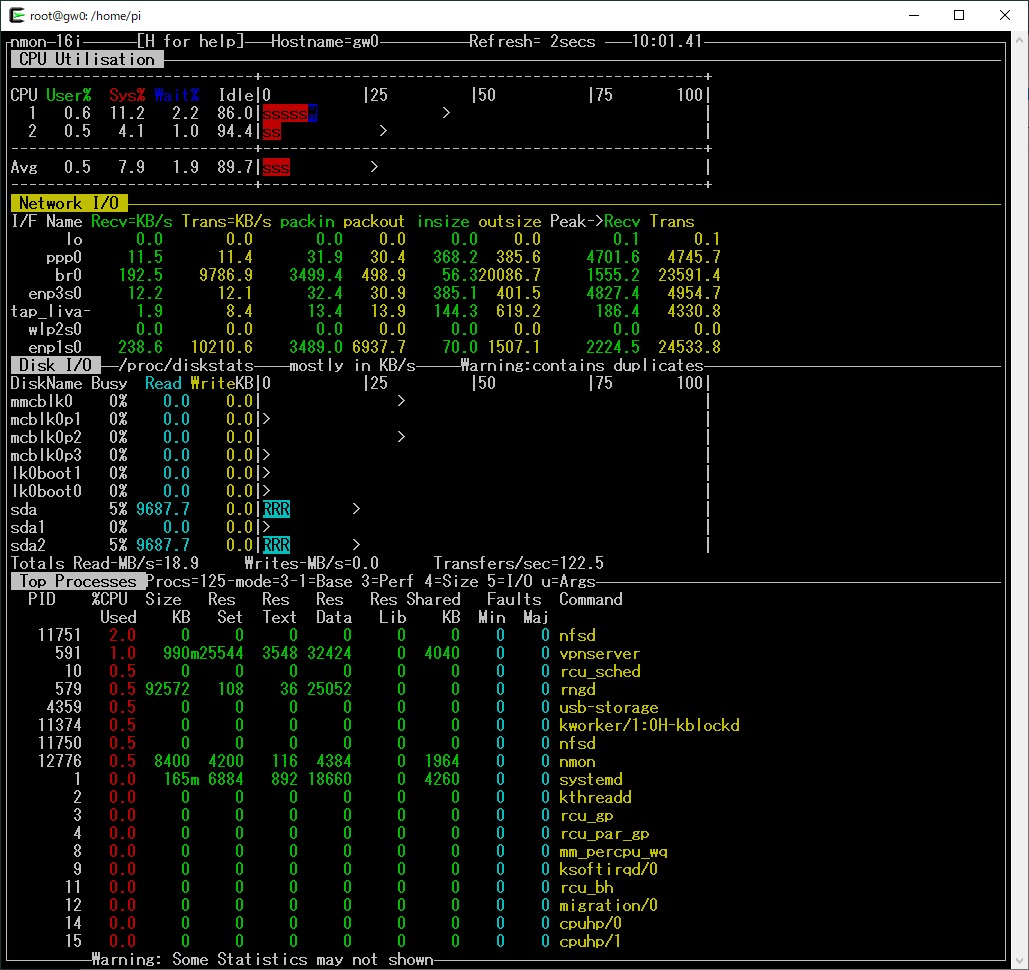Click the scrollbar up arrow
Screen dimensions: 1029x970
pyautogui.click(x=1020, y=40)
